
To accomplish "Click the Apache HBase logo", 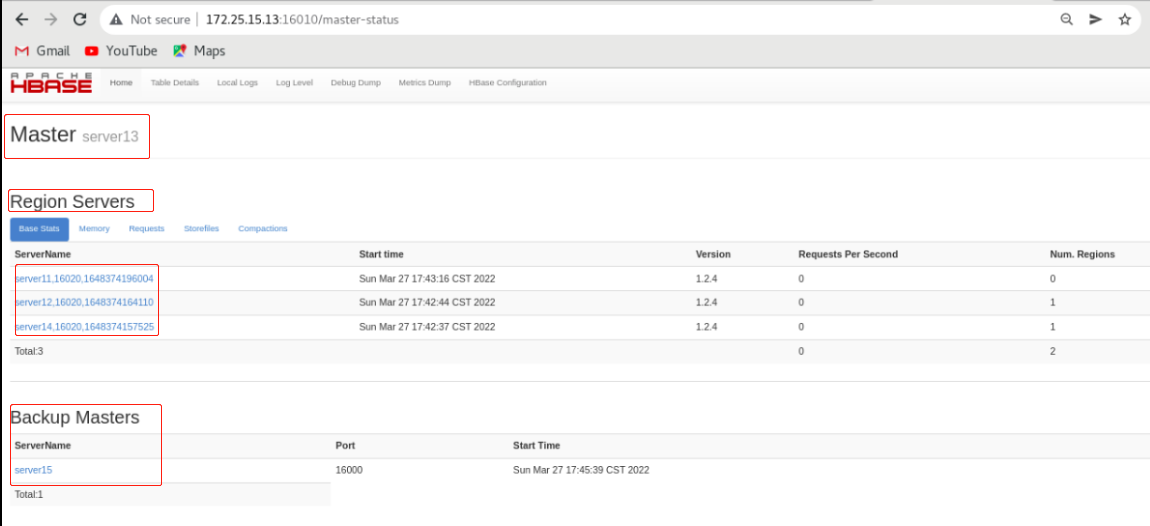I will pos(51,82).
